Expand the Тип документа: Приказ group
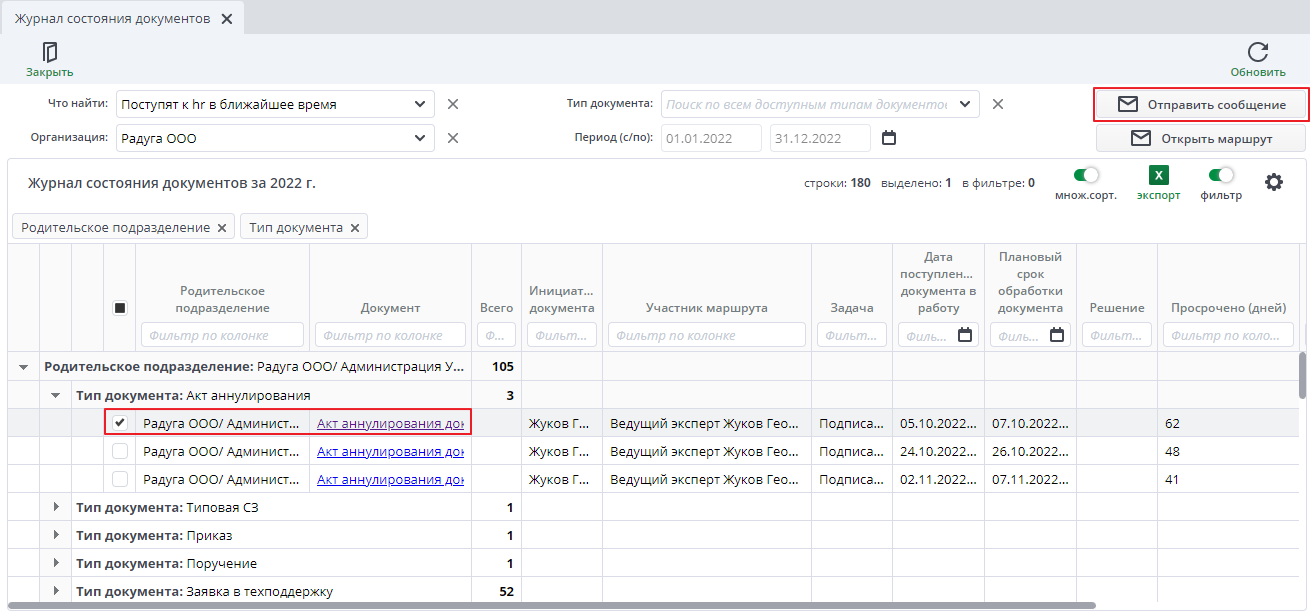Viewport: 1310px width, 611px height. 57,535
